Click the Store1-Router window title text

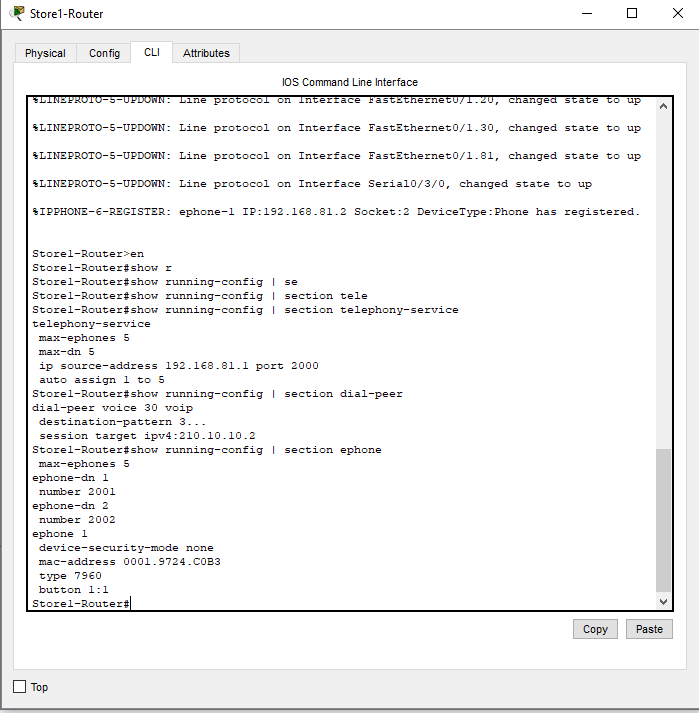pyautogui.click(x=67, y=14)
